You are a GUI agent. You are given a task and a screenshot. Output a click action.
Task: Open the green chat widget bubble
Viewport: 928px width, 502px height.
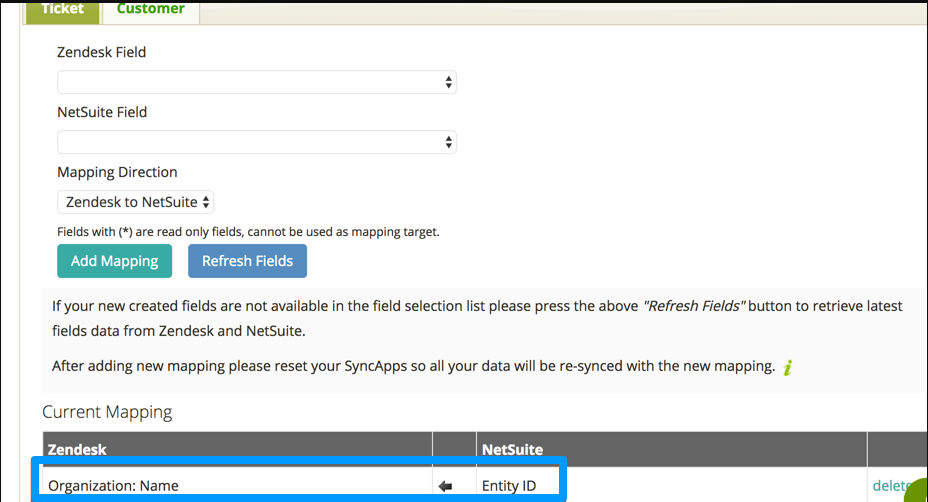(917, 492)
